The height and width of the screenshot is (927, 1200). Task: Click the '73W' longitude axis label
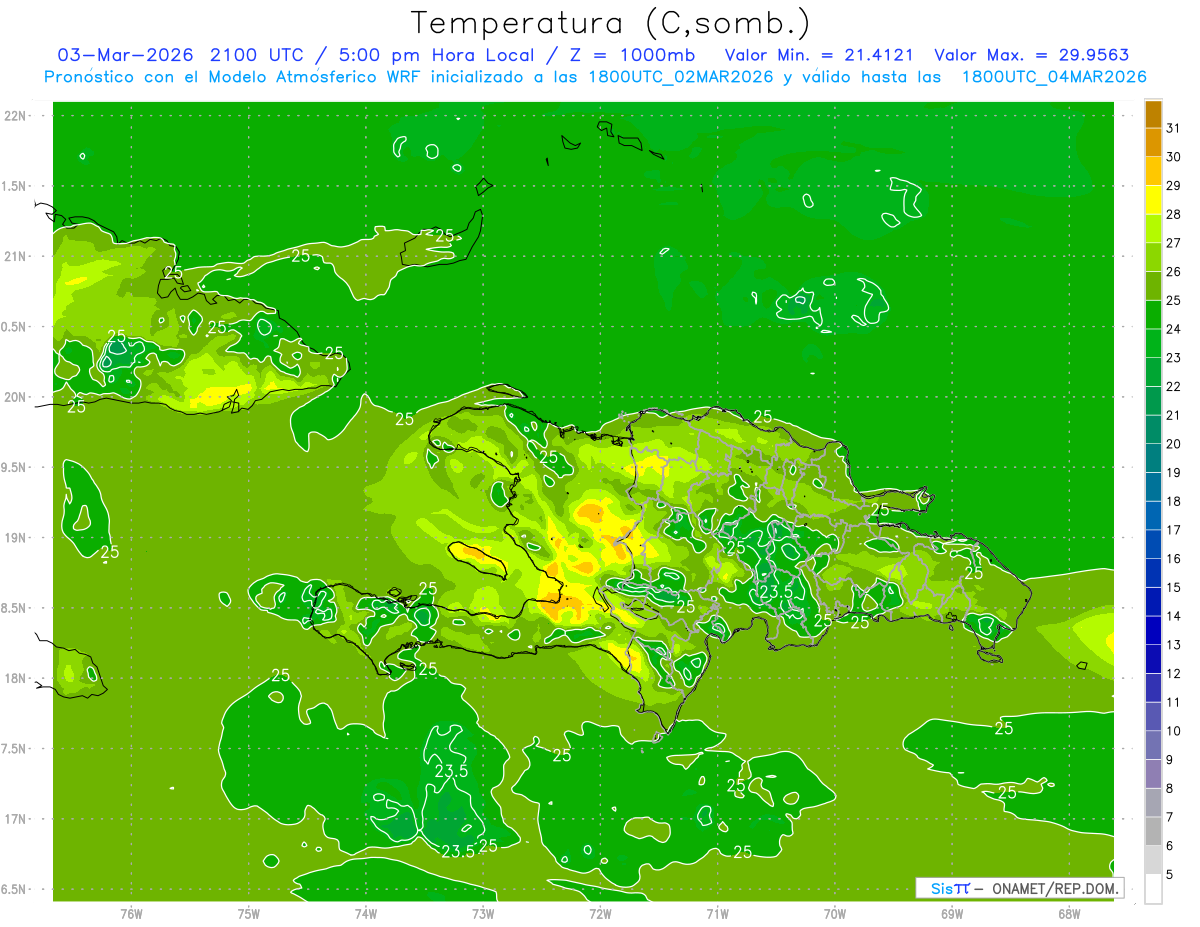[x=483, y=913]
